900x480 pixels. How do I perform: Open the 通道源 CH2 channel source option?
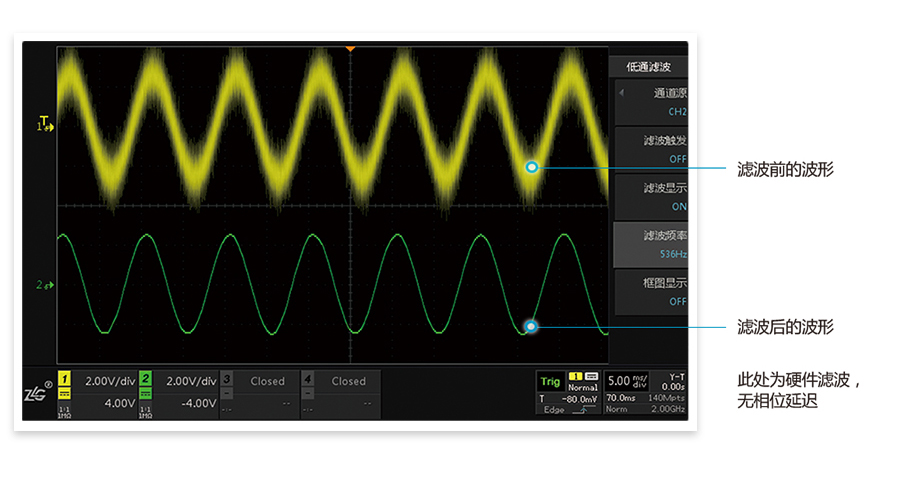point(651,102)
